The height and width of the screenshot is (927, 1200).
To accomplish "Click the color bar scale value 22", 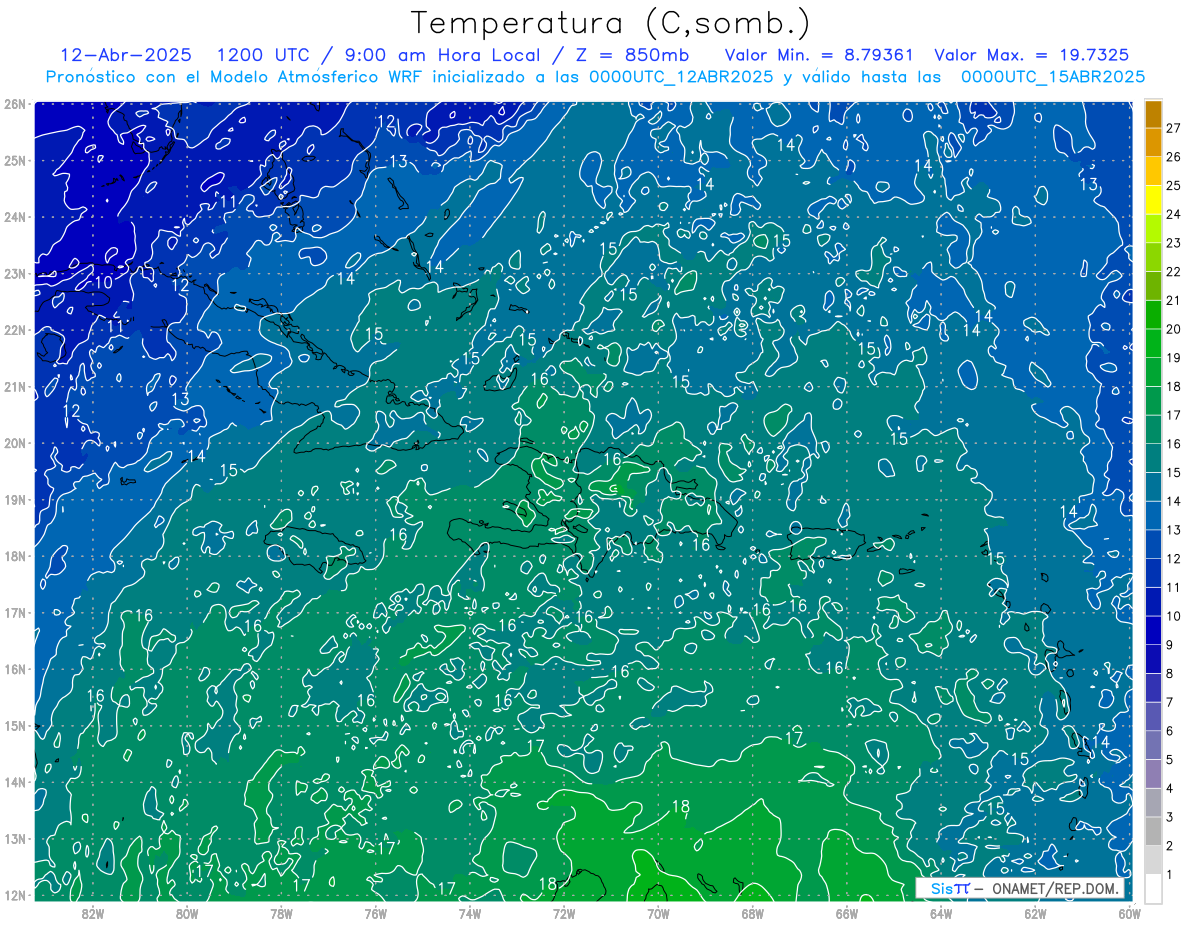I will (x=1173, y=272).
